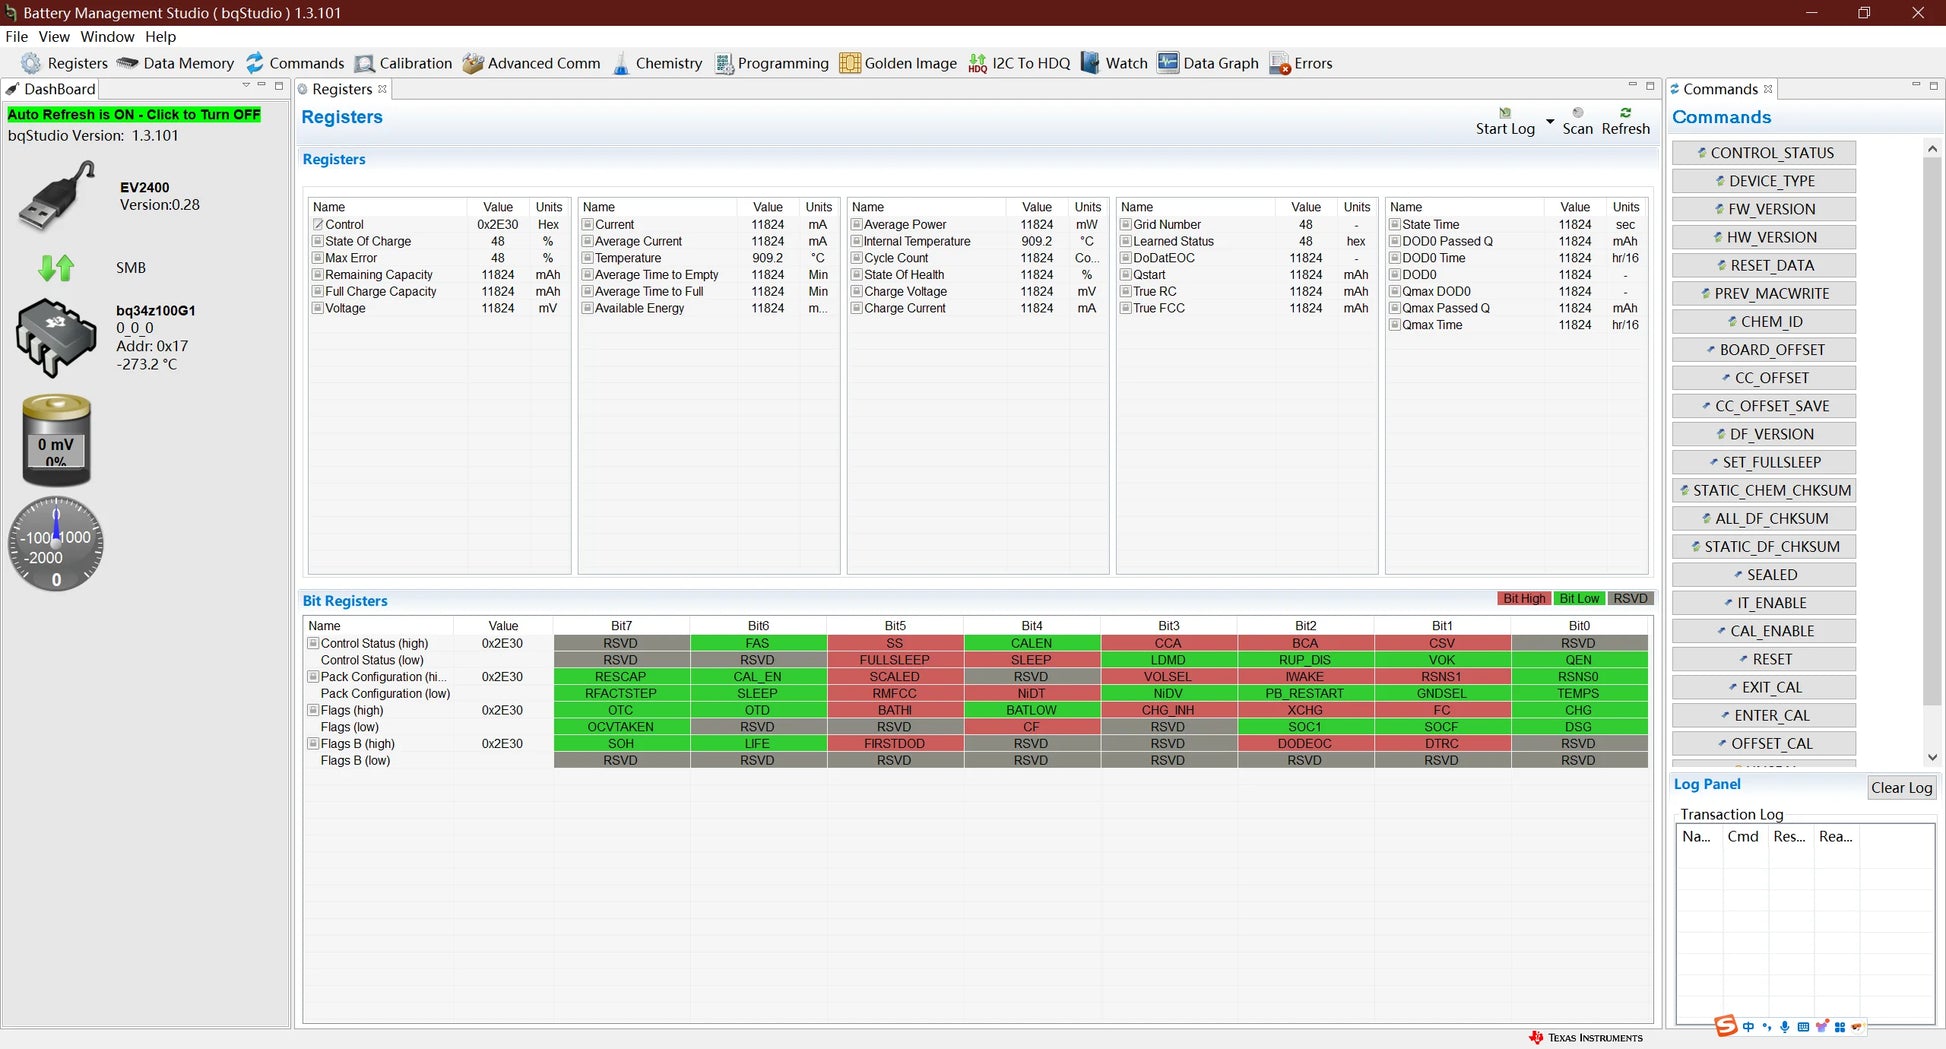Screen dimensions: 1946x1049
Task: Click the Scan registers icon
Action: (x=1577, y=113)
